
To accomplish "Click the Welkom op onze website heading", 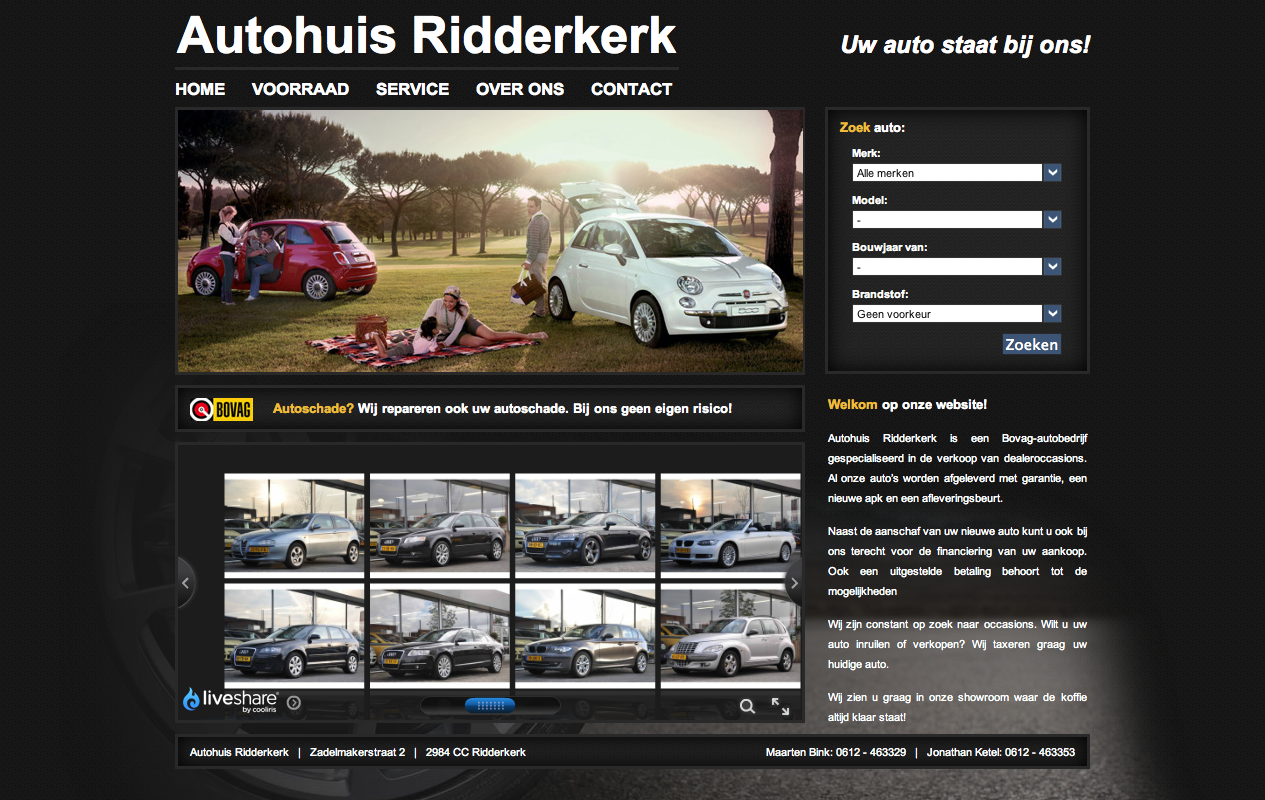I will point(907,405).
